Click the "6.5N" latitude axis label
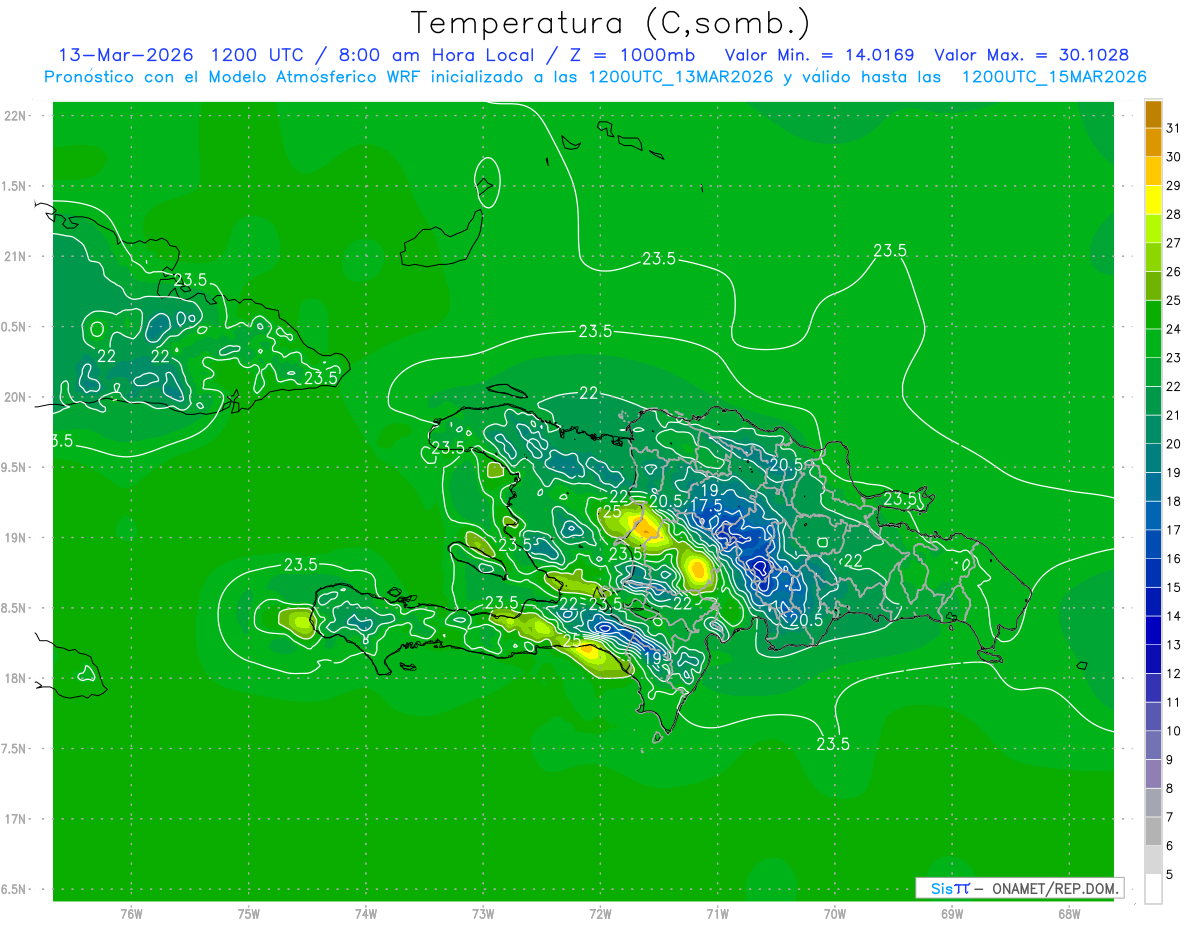The image size is (1200, 927). (16, 890)
